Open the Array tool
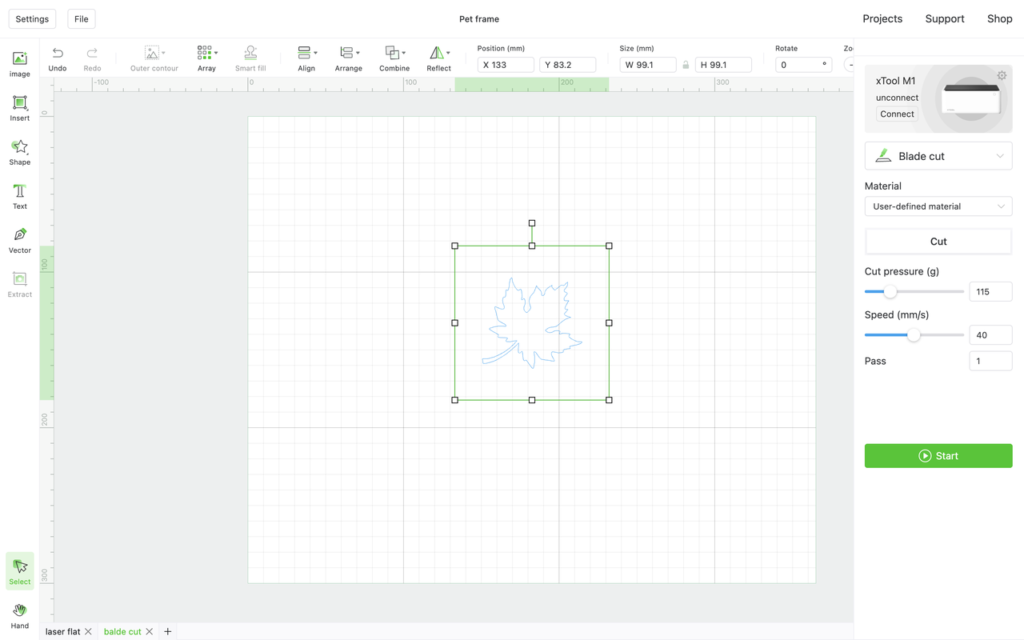This screenshot has width=1024, height=640. (x=206, y=58)
